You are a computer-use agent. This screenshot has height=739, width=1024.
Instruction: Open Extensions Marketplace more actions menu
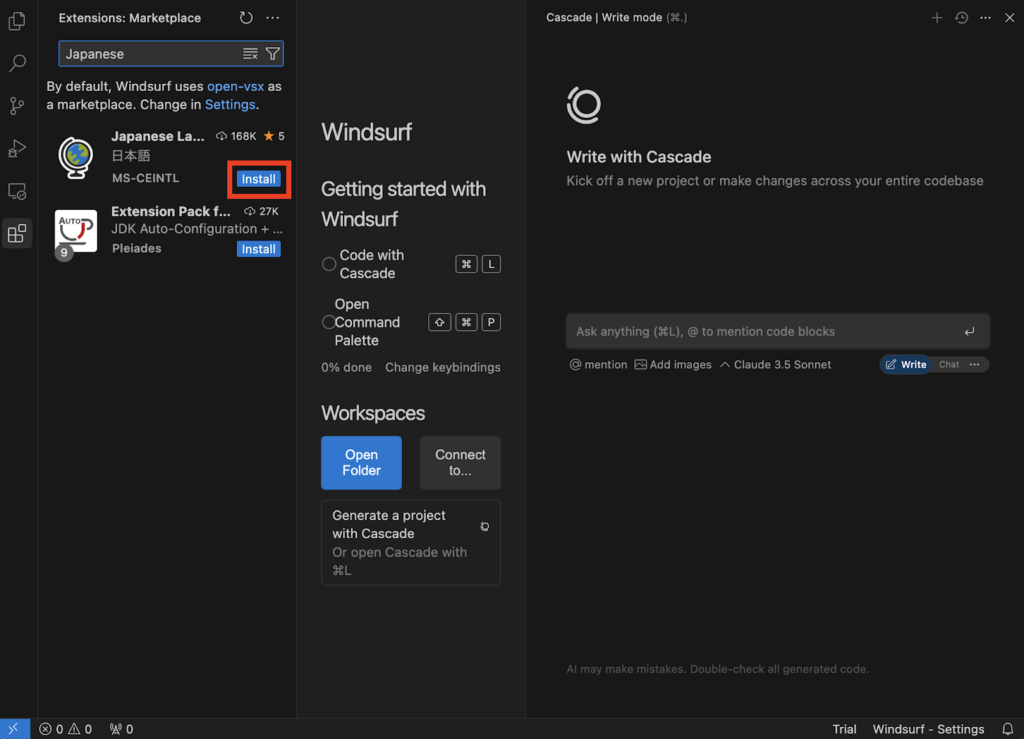tap(273, 18)
